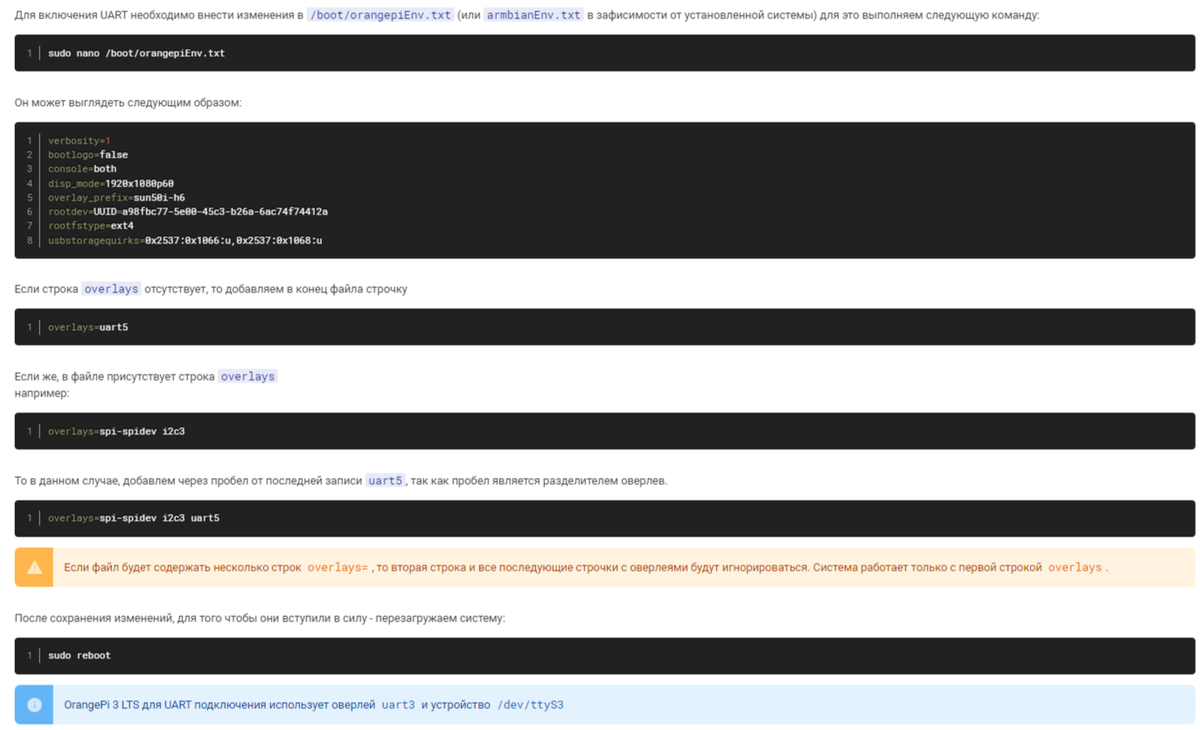Click inline overlays in 'Если строка' sentence
The image size is (1200, 730).
pos(111,289)
